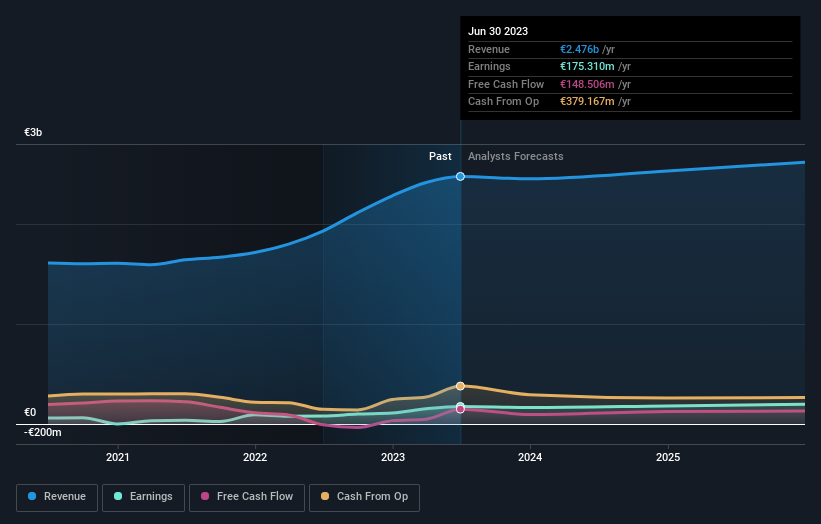821x524 pixels.
Task: Click the Free Cash Flow pink data point marker
Action: (x=460, y=409)
